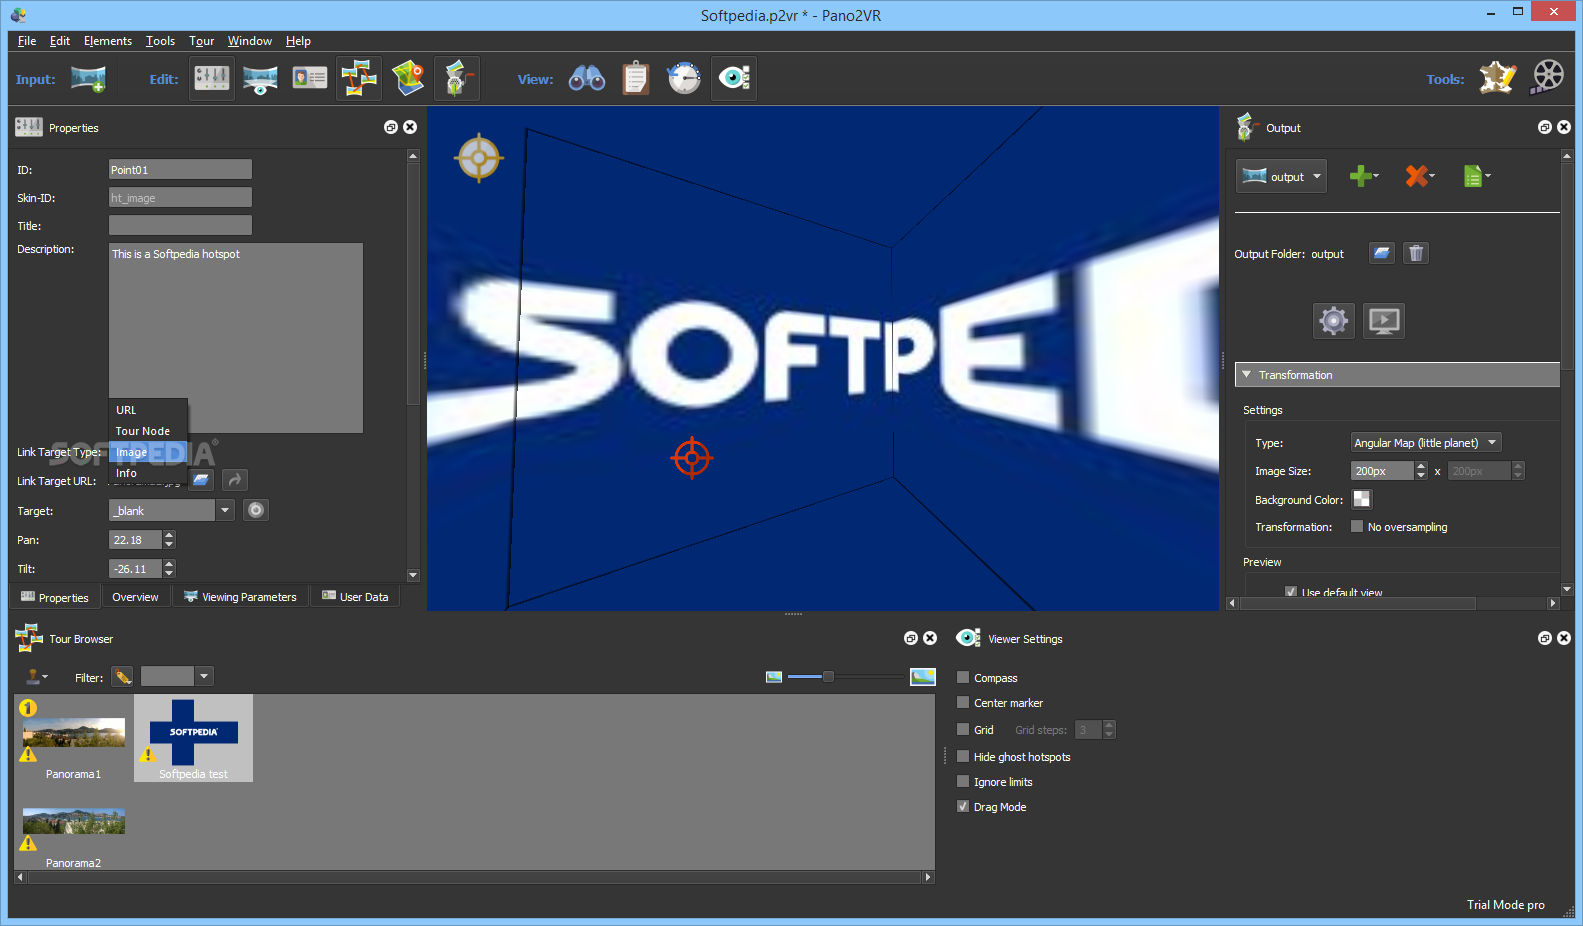Click the Background Color swatch
1583x926 pixels.
click(1362, 499)
